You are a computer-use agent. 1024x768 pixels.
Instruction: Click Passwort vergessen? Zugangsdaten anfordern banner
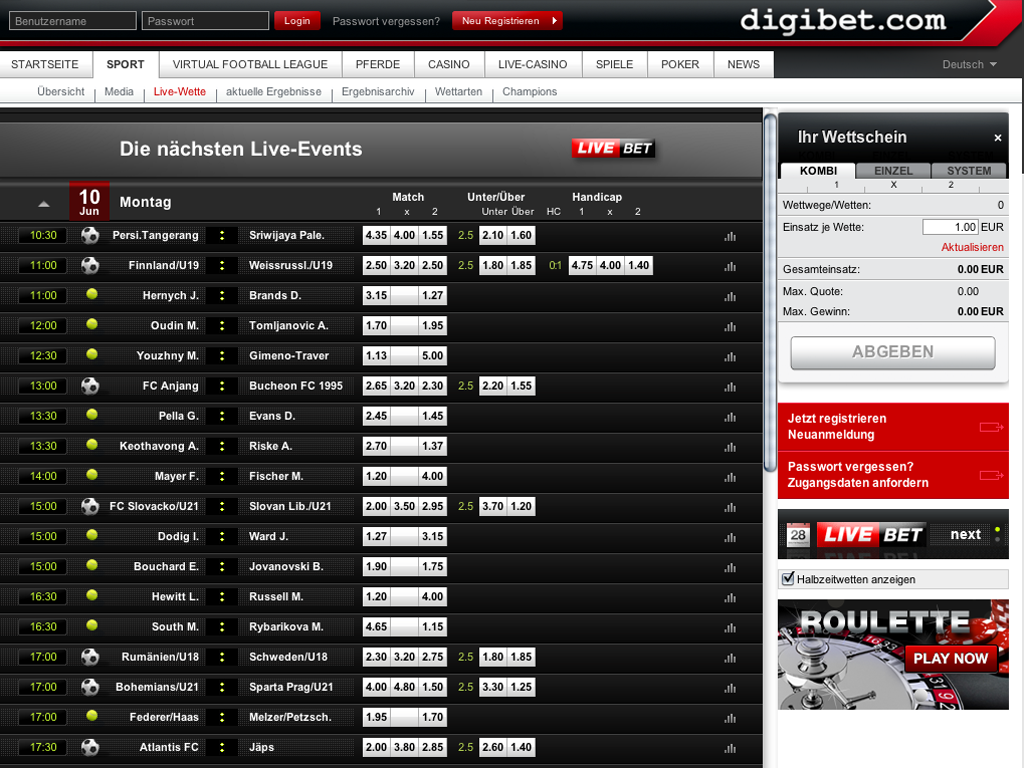[x=893, y=475]
